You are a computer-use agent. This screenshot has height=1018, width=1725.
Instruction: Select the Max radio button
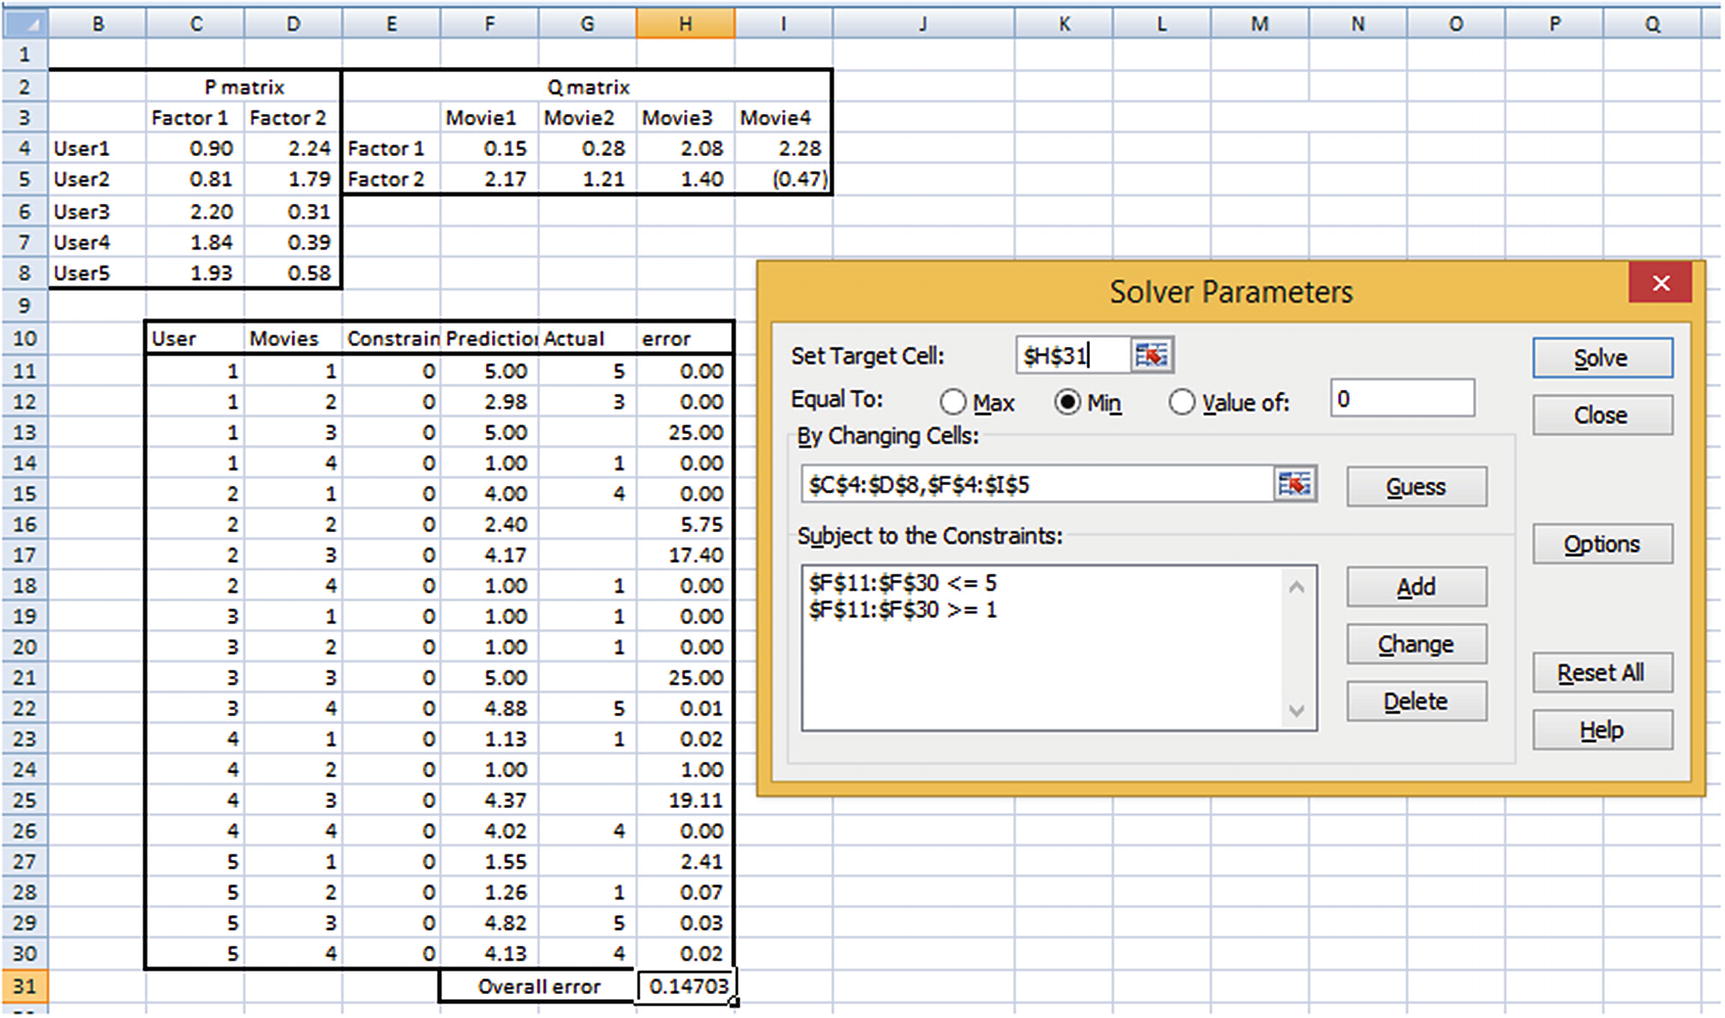[953, 403]
